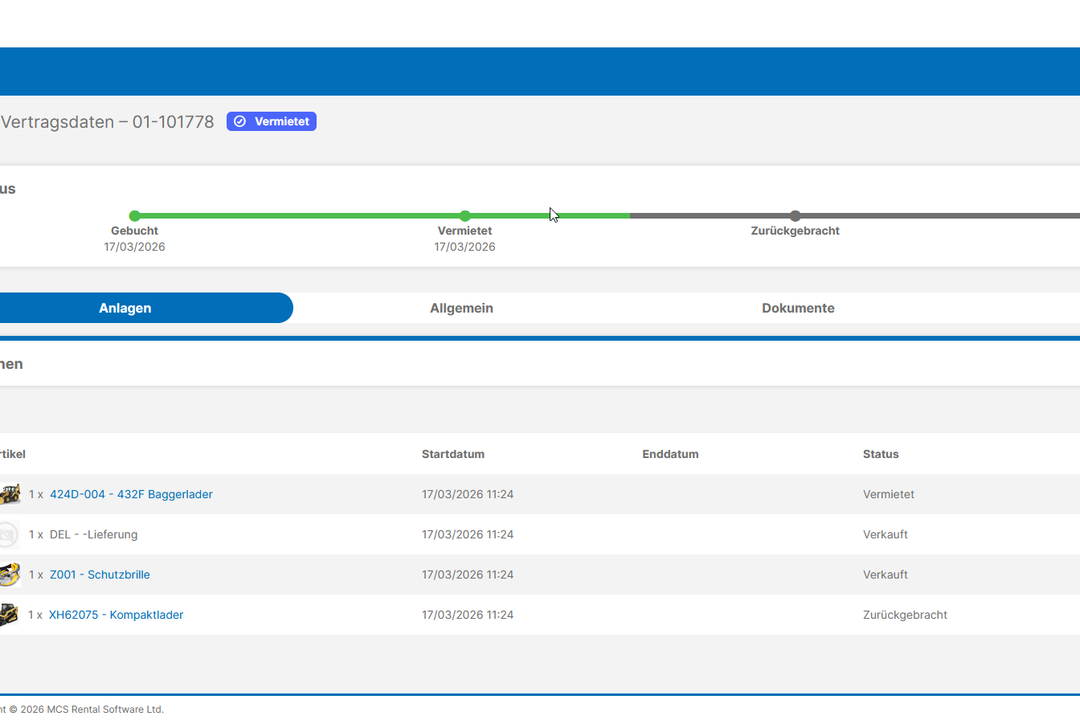Click the Startdatum column header
This screenshot has height=720, width=1080.
453,454
